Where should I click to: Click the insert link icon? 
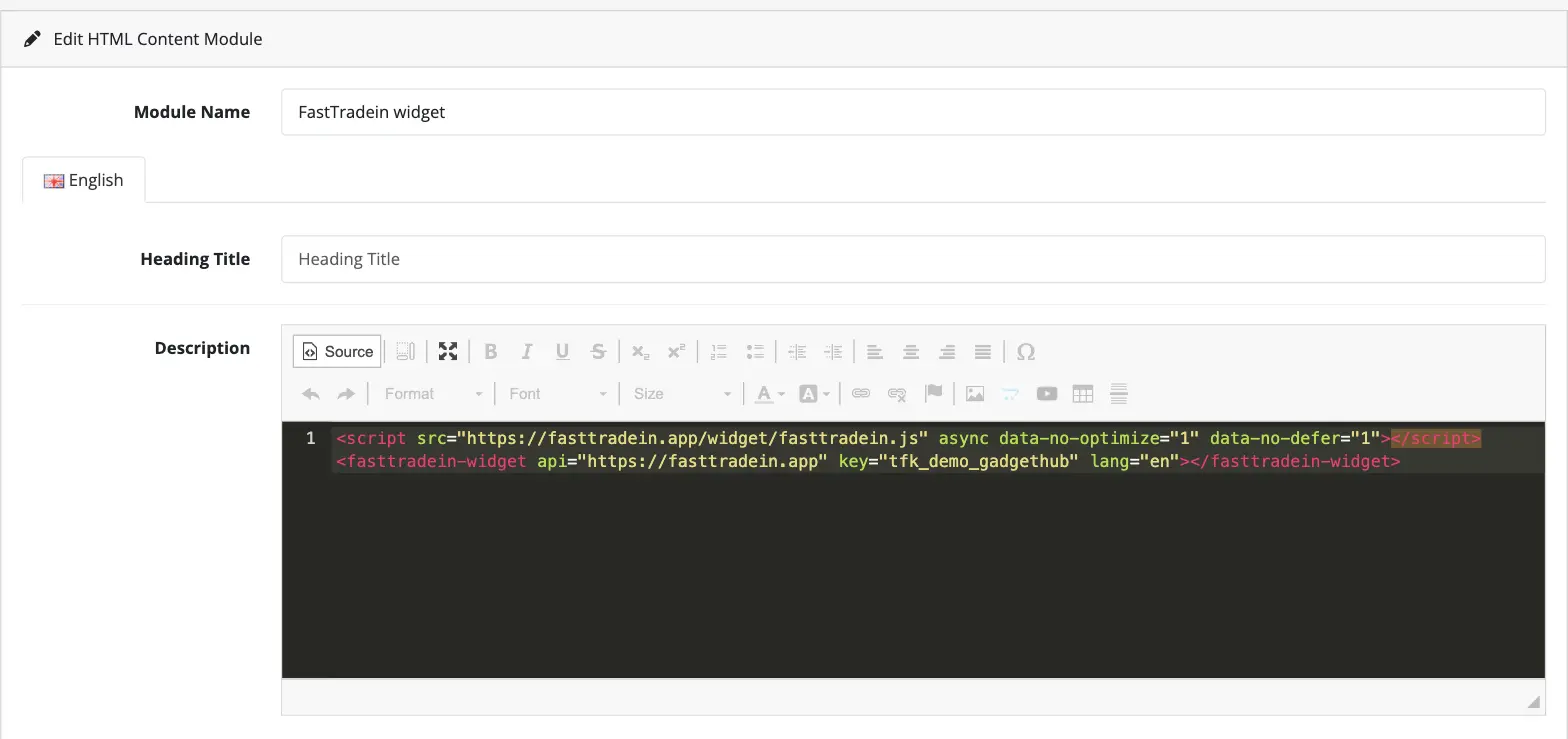tap(861, 393)
